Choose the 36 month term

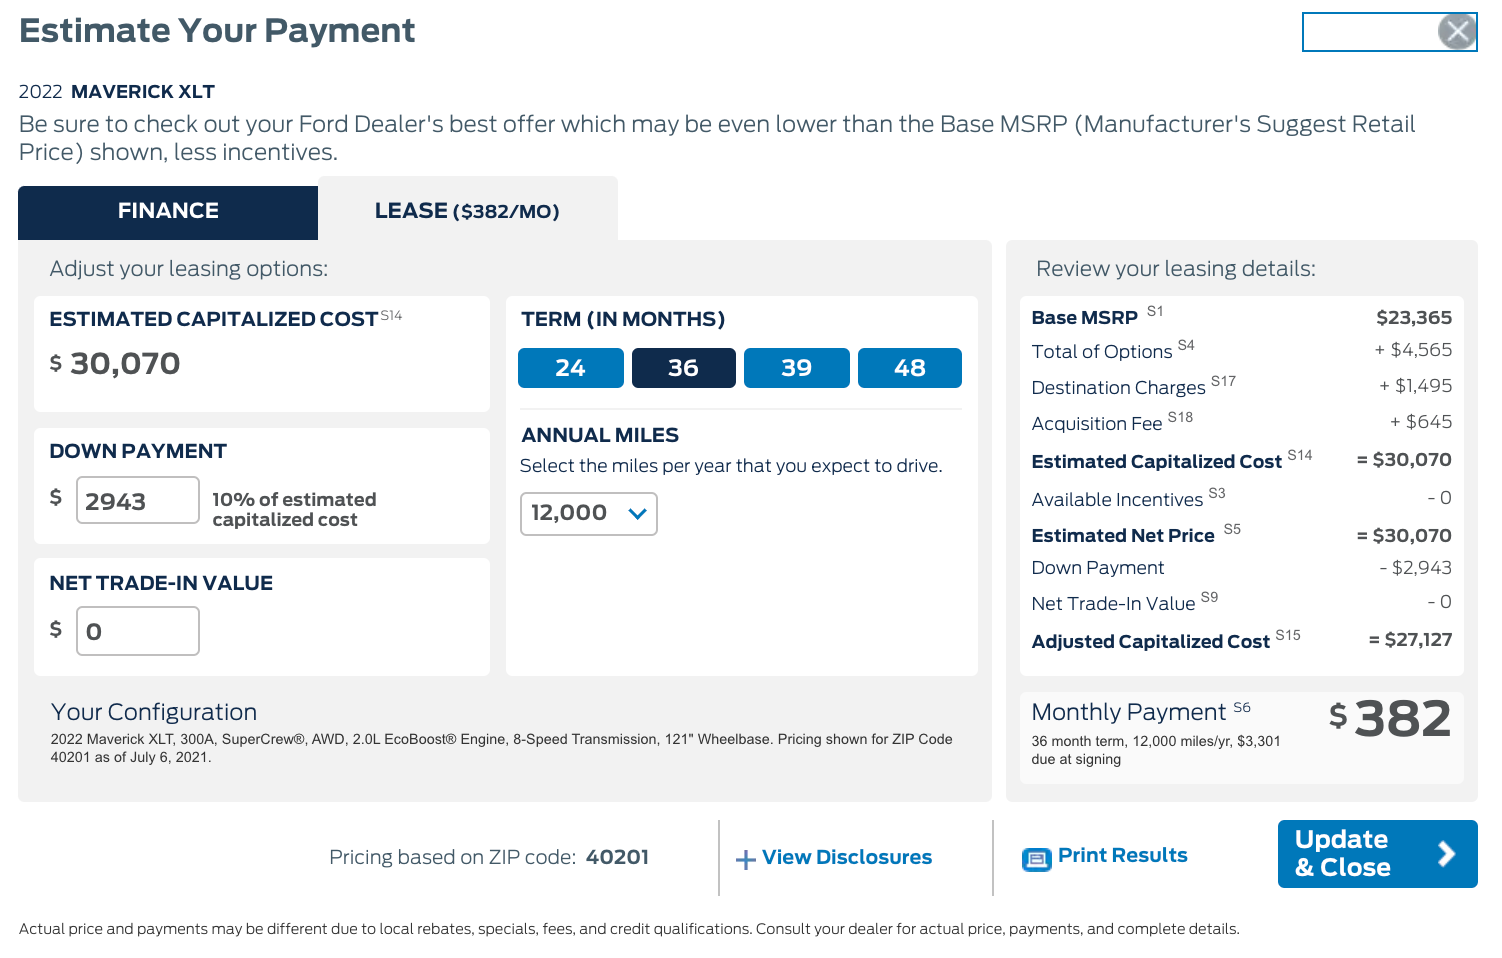click(683, 368)
